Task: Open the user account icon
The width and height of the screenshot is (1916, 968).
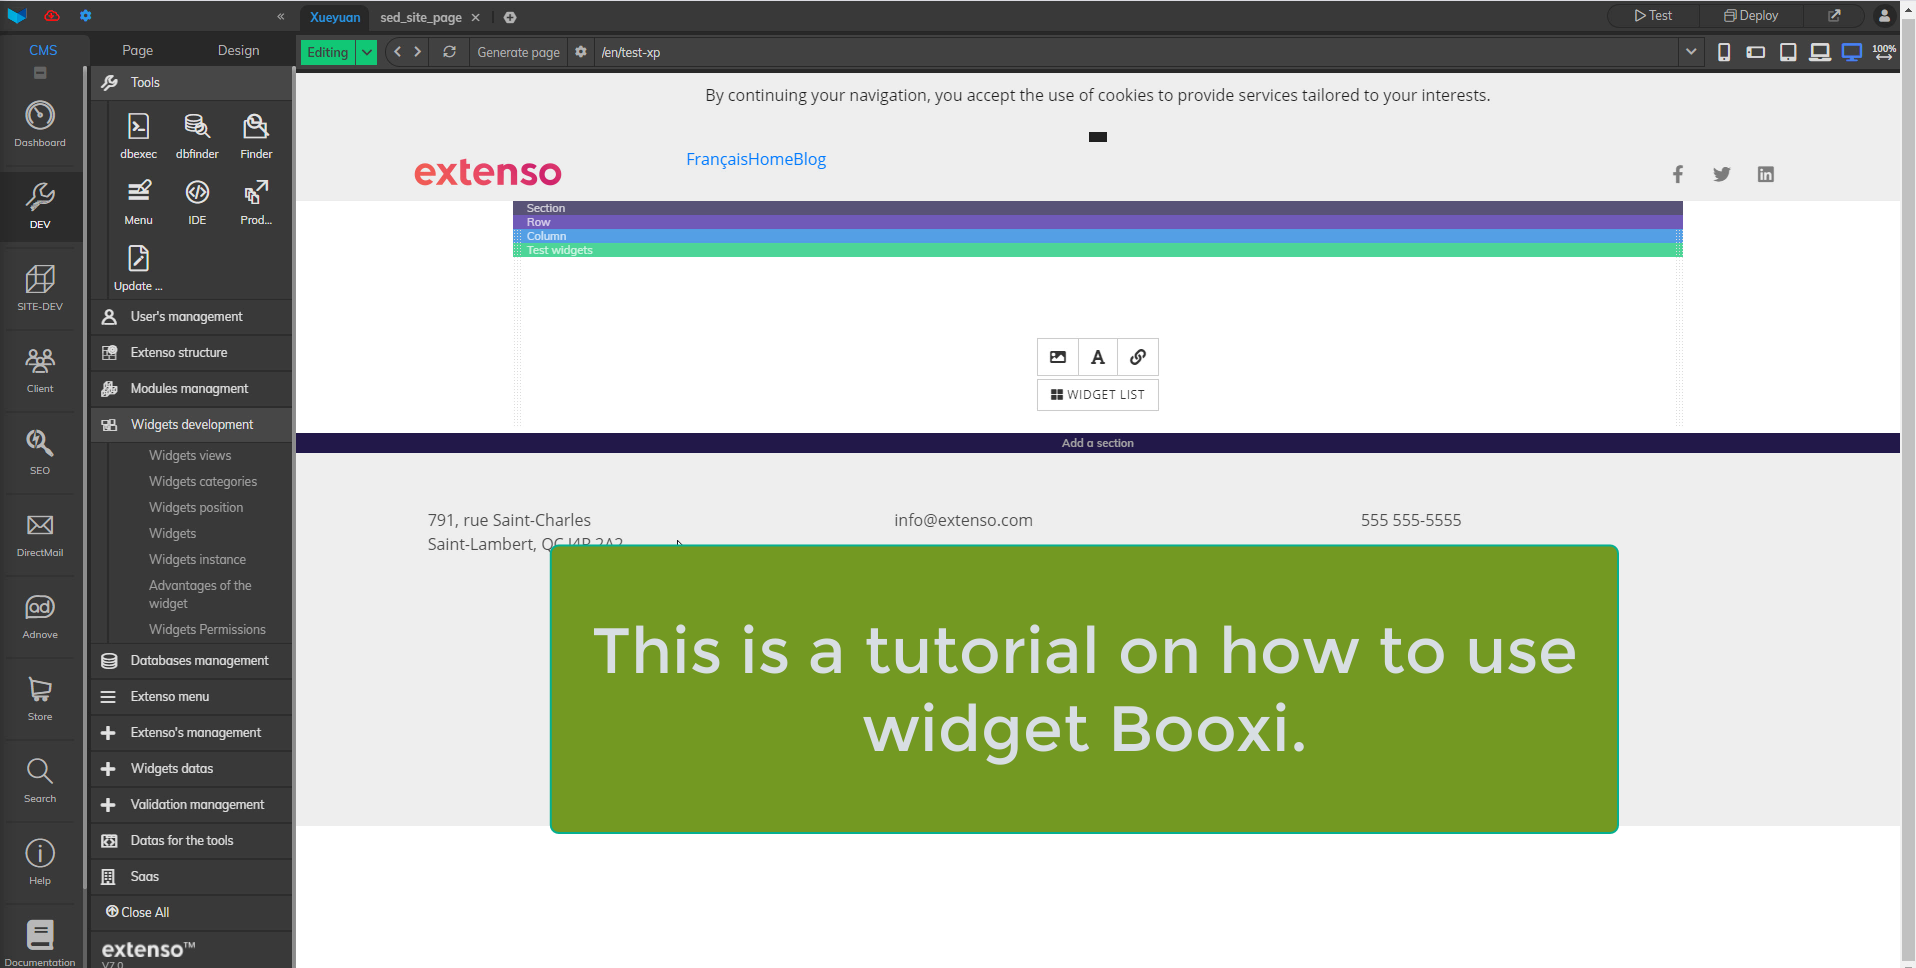Action: coord(1884,16)
